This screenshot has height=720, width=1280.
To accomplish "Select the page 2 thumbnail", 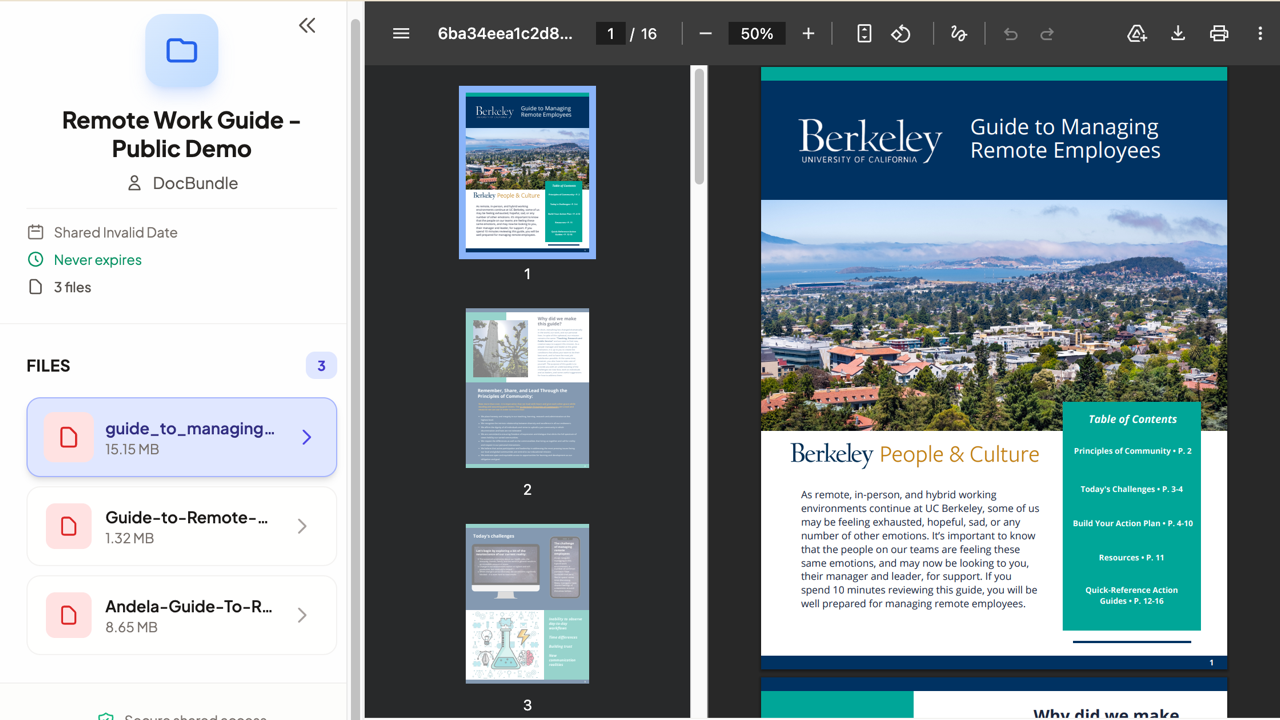I will tap(527, 388).
